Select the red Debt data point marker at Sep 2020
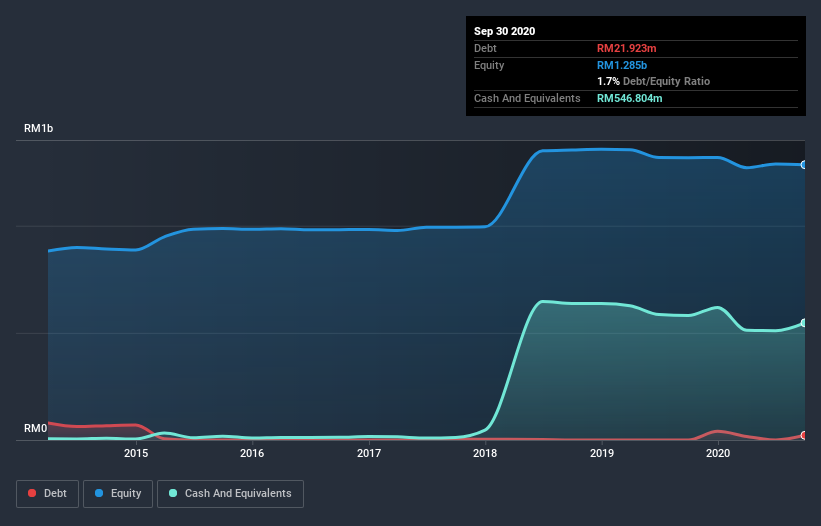 coord(804,435)
